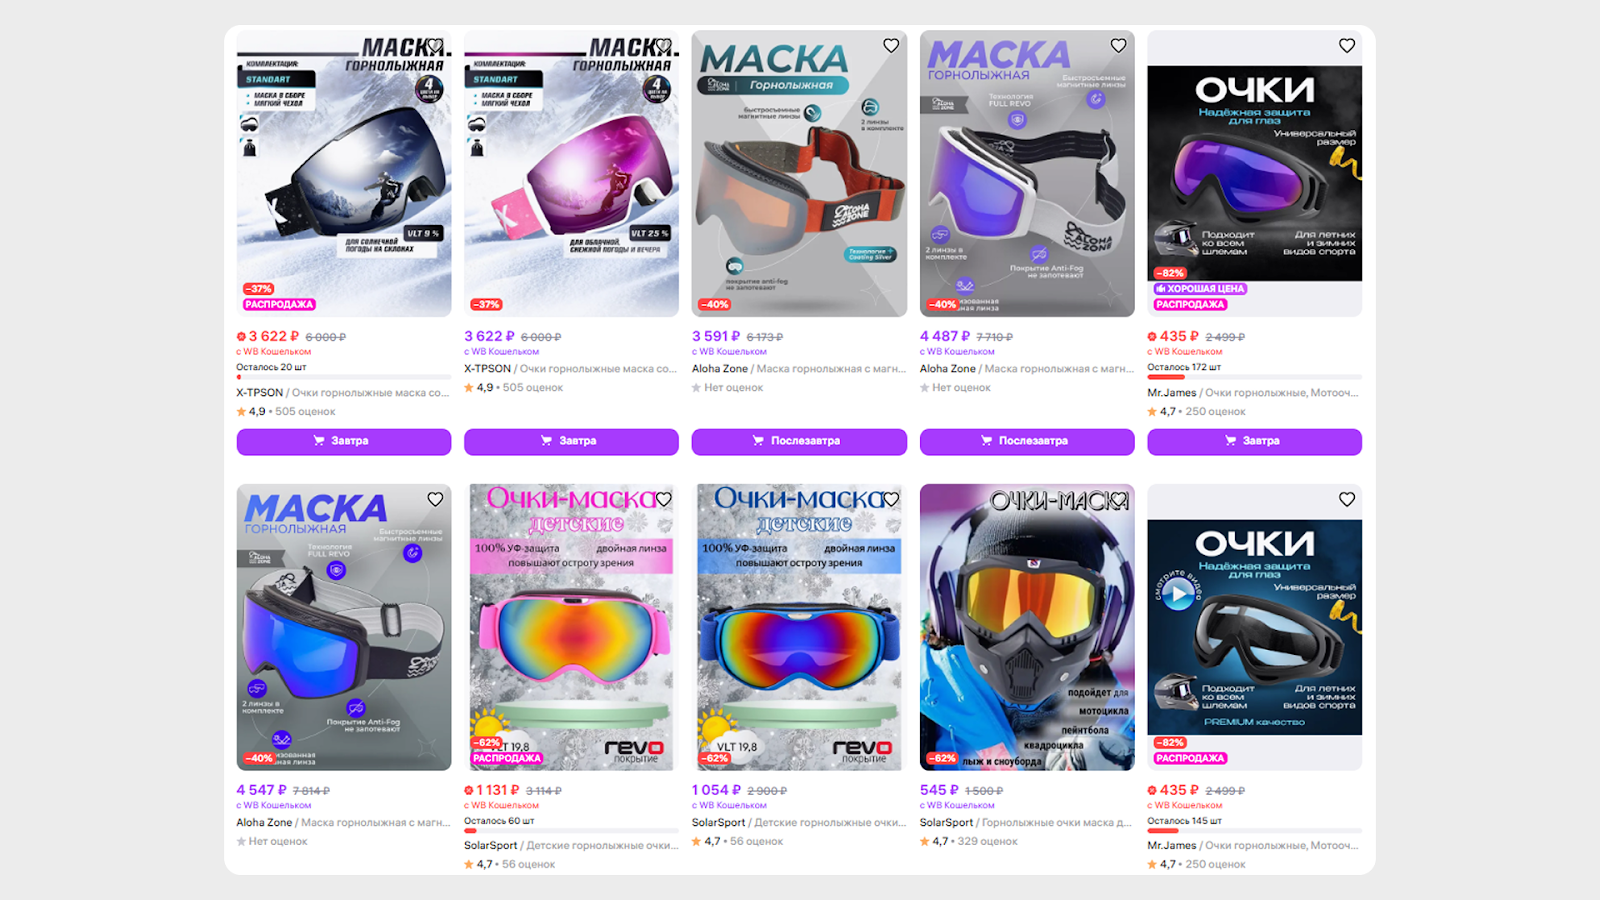Click Послезавтра button under the 4 487 ₽ mask
This screenshot has width=1600, height=900.
click(x=1027, y=441)
